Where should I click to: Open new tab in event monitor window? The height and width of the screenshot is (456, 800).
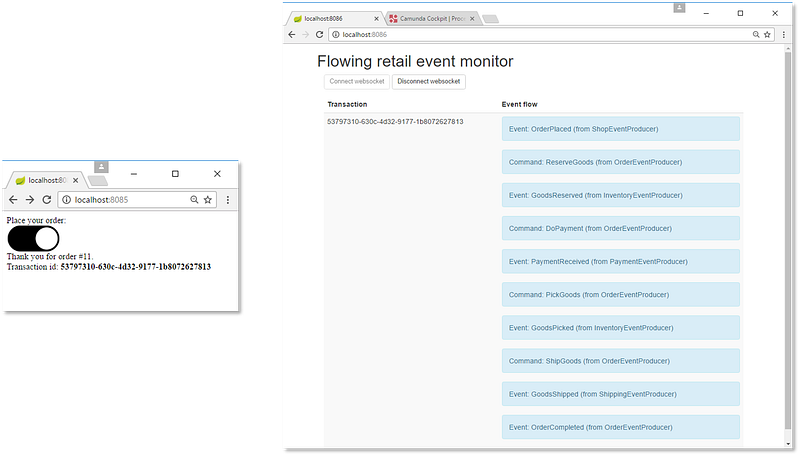492,18
